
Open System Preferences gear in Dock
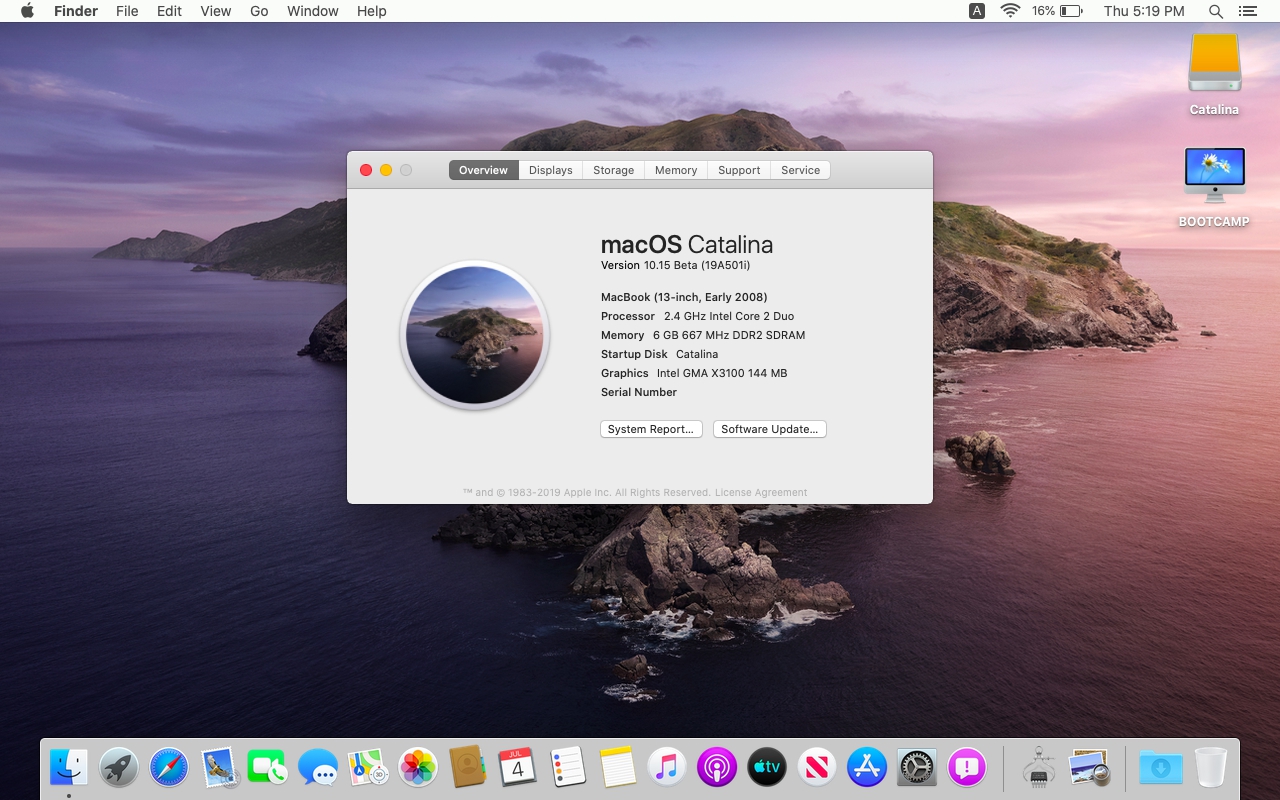pos(917,767)
